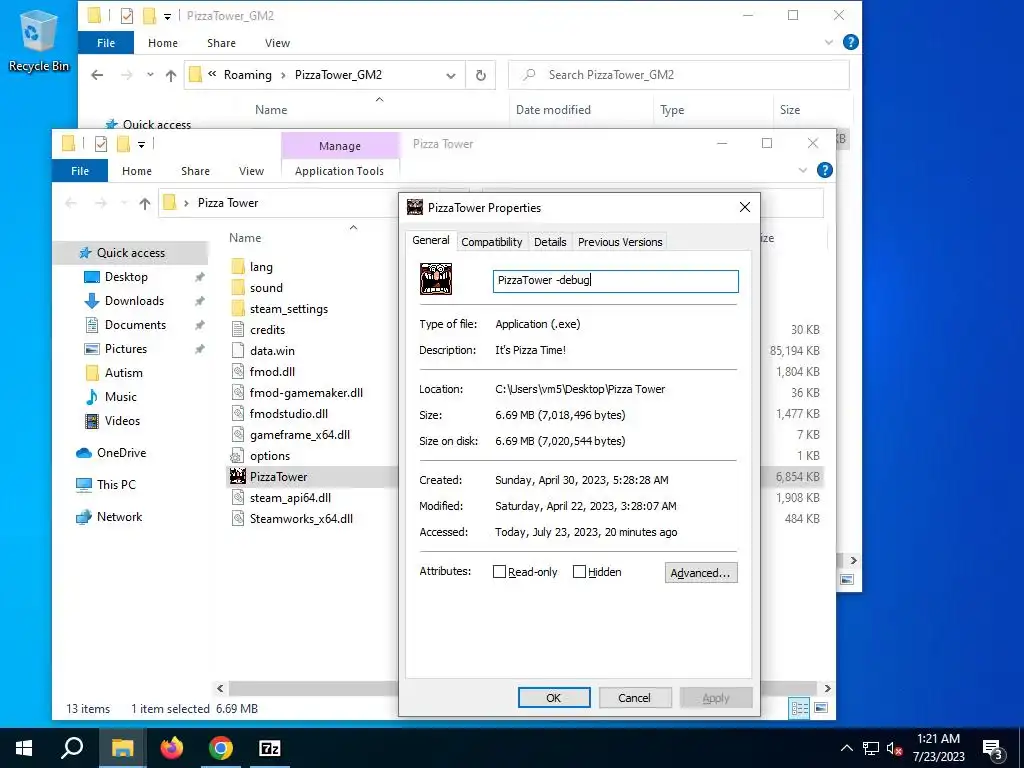Click Cancel in Properties dialog
Screen dimensions: 1024x768
(634, 697)
